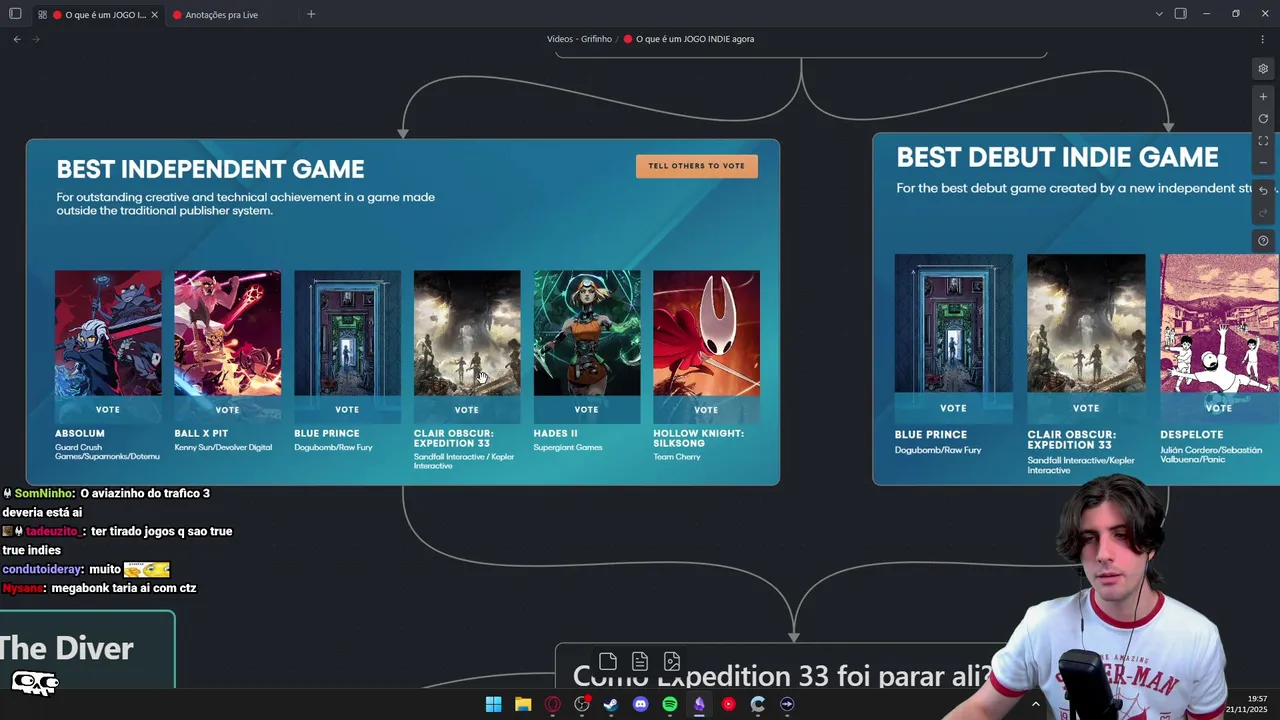Add card to canvas icon
The width and height of the screenshot is (1280, 720).
point(608,662)
